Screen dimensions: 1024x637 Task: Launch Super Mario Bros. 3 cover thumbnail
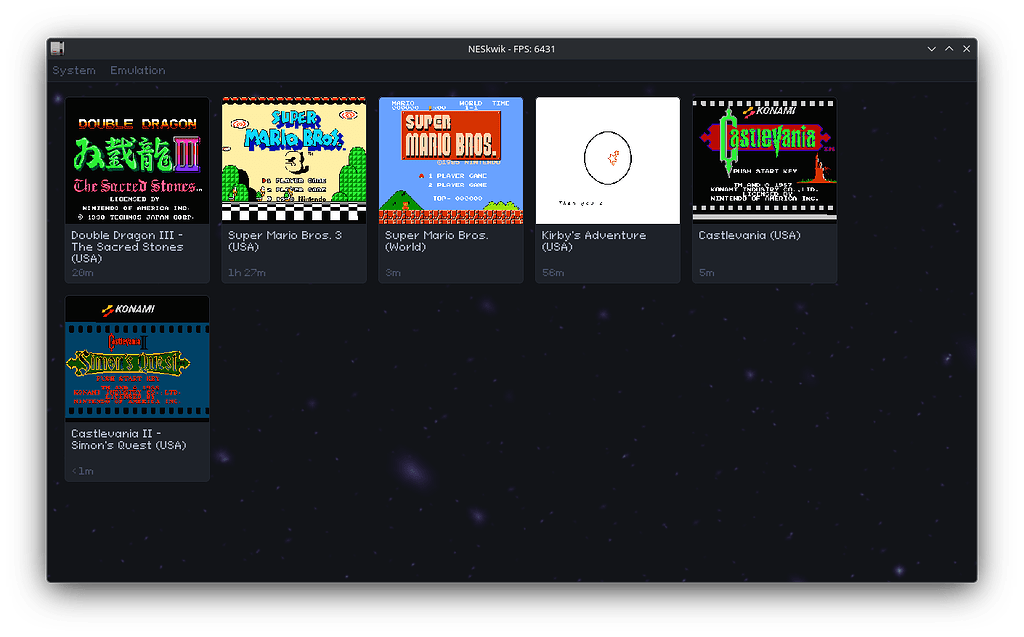click(x=294, y=161)
